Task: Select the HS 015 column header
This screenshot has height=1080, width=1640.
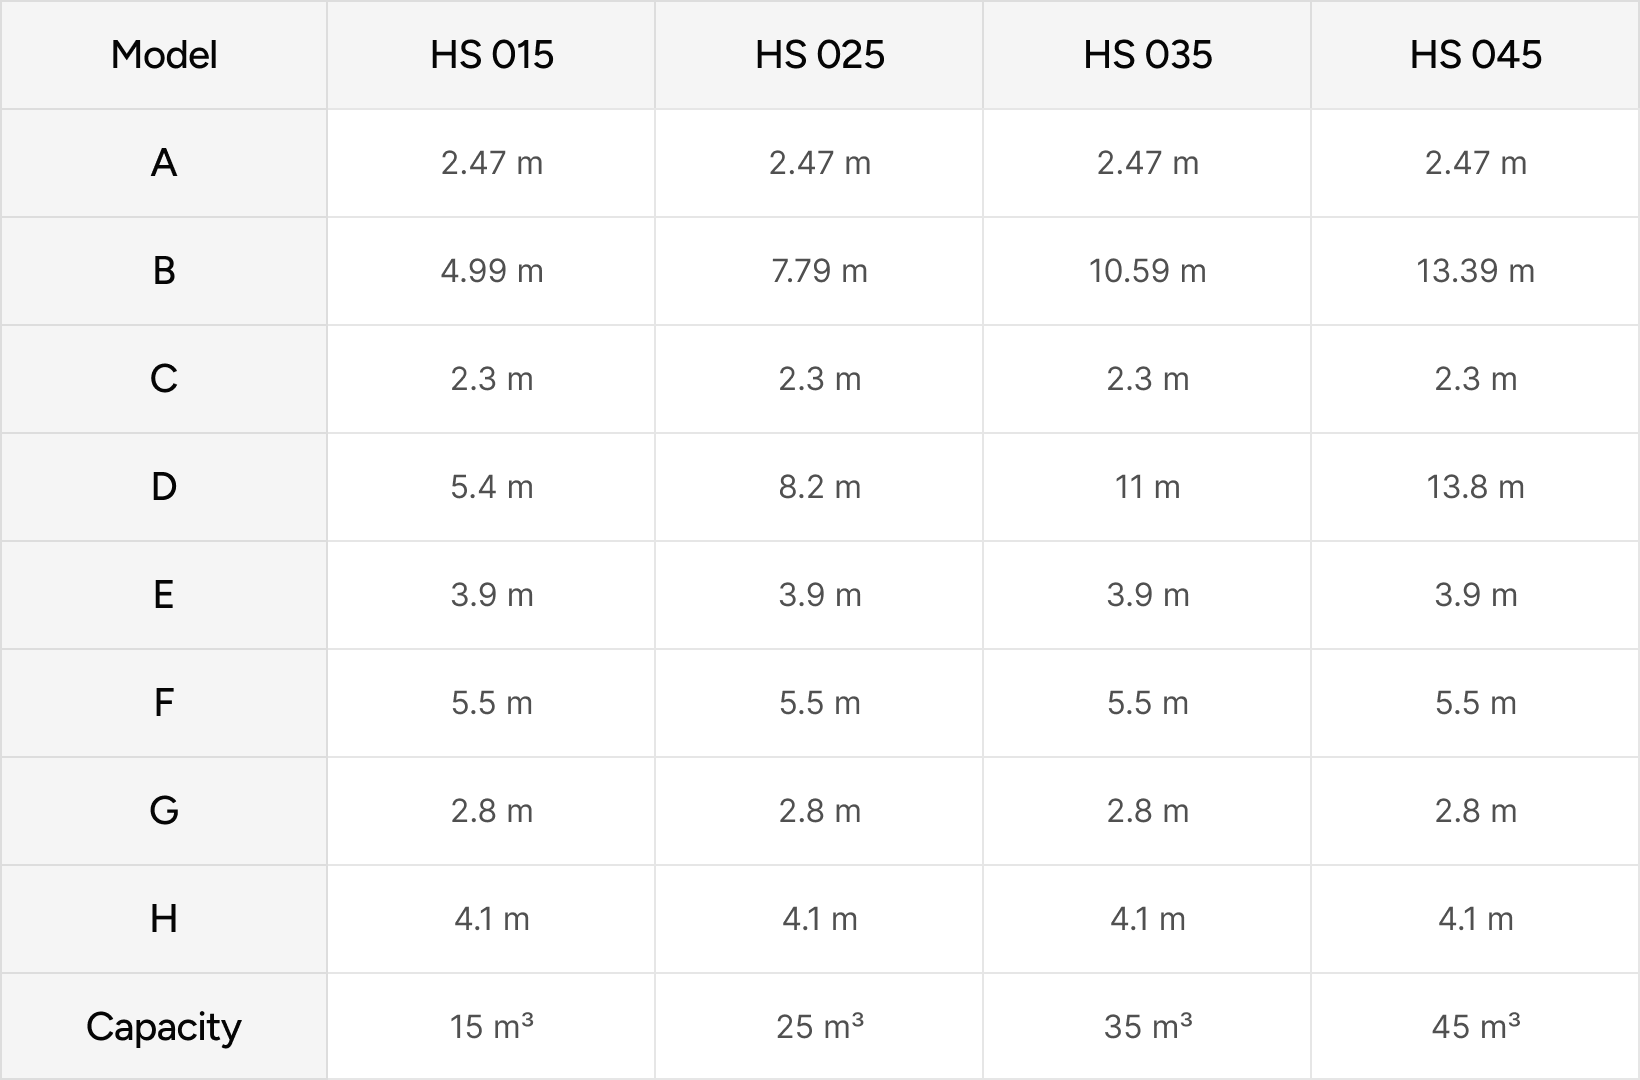Action: point(491,55)
